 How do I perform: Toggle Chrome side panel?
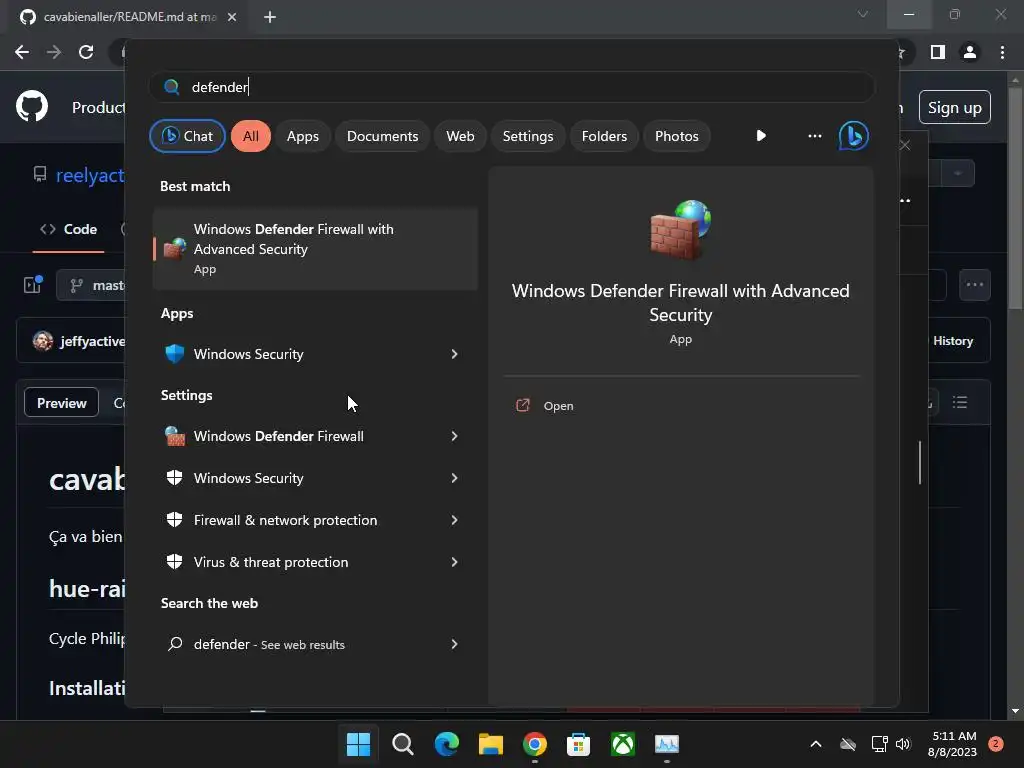coord(938,52)
